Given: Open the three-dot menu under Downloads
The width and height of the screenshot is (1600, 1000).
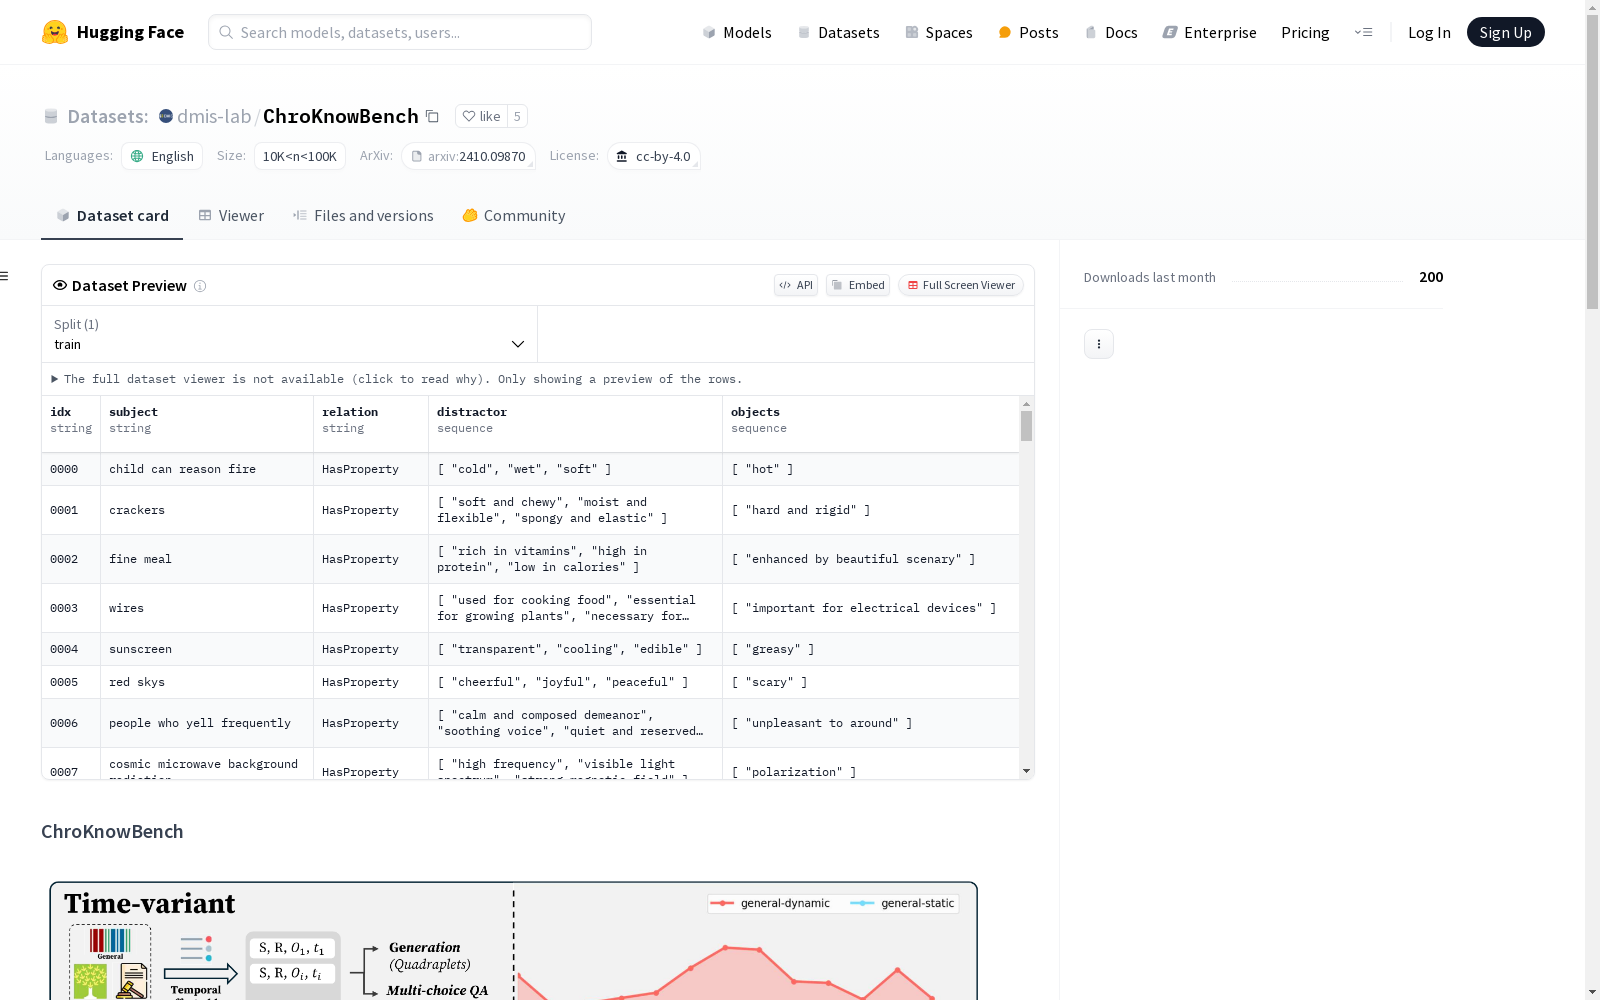Looking at the screenshot, I should pyautogui.click(x=1099, y=344).
